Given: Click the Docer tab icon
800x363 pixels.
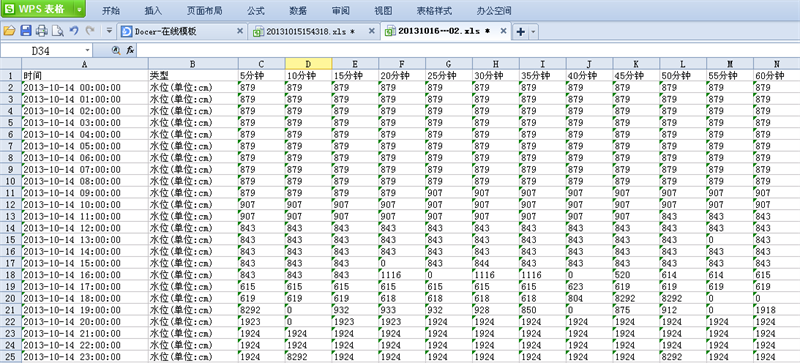Looking at the screenshot, I should pyautogui.click(x=126, y=32).
